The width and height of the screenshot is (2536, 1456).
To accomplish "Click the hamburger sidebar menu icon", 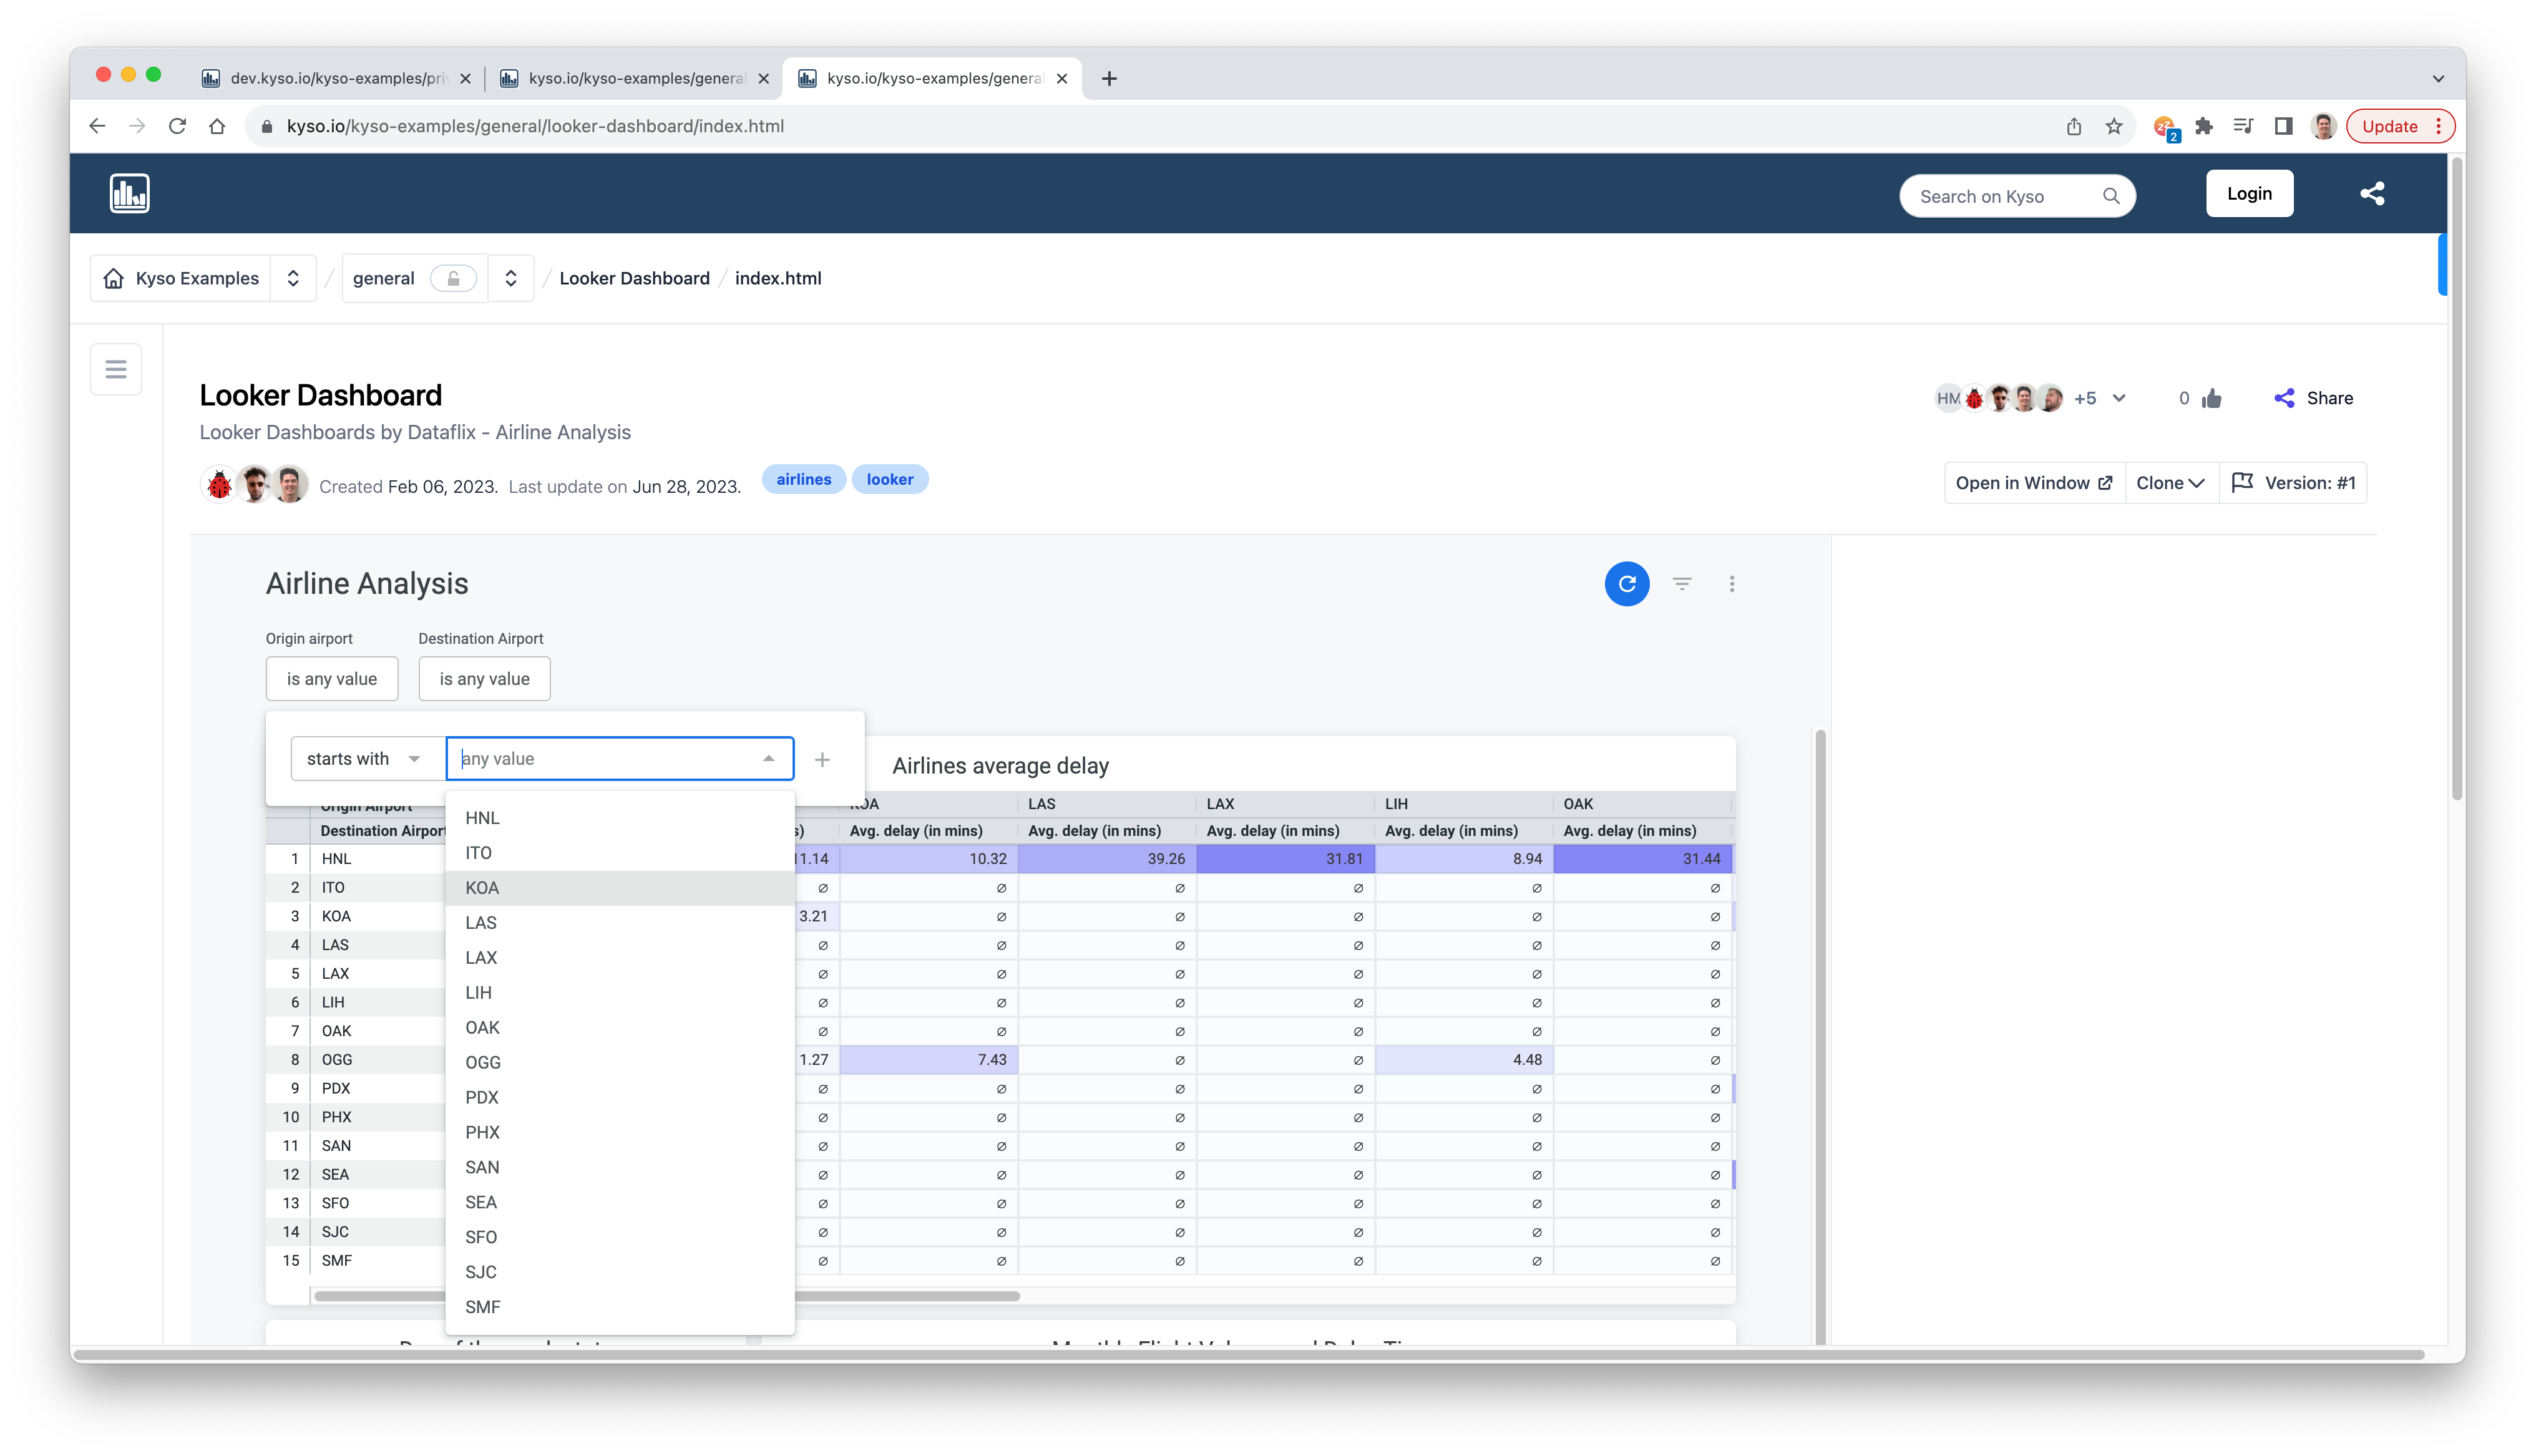I will click(x=116, y=369).
